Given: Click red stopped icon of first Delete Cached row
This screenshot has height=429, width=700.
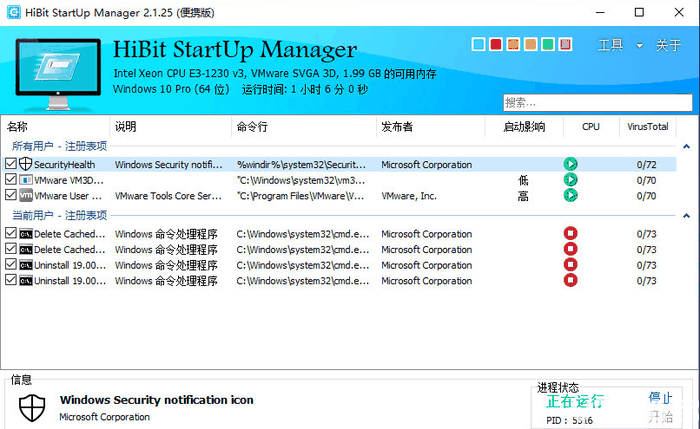Looking at the screenshot, I should click(x=570, y=233).
